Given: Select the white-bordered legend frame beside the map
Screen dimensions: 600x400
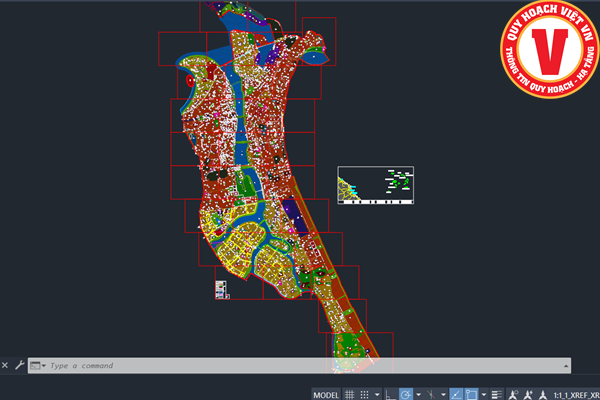Looking at the screenshot, I should point(375,185).
